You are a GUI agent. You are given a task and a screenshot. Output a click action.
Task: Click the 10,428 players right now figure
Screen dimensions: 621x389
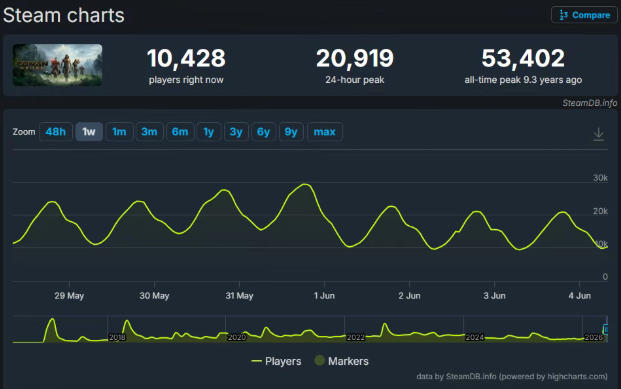click(186, 58)
